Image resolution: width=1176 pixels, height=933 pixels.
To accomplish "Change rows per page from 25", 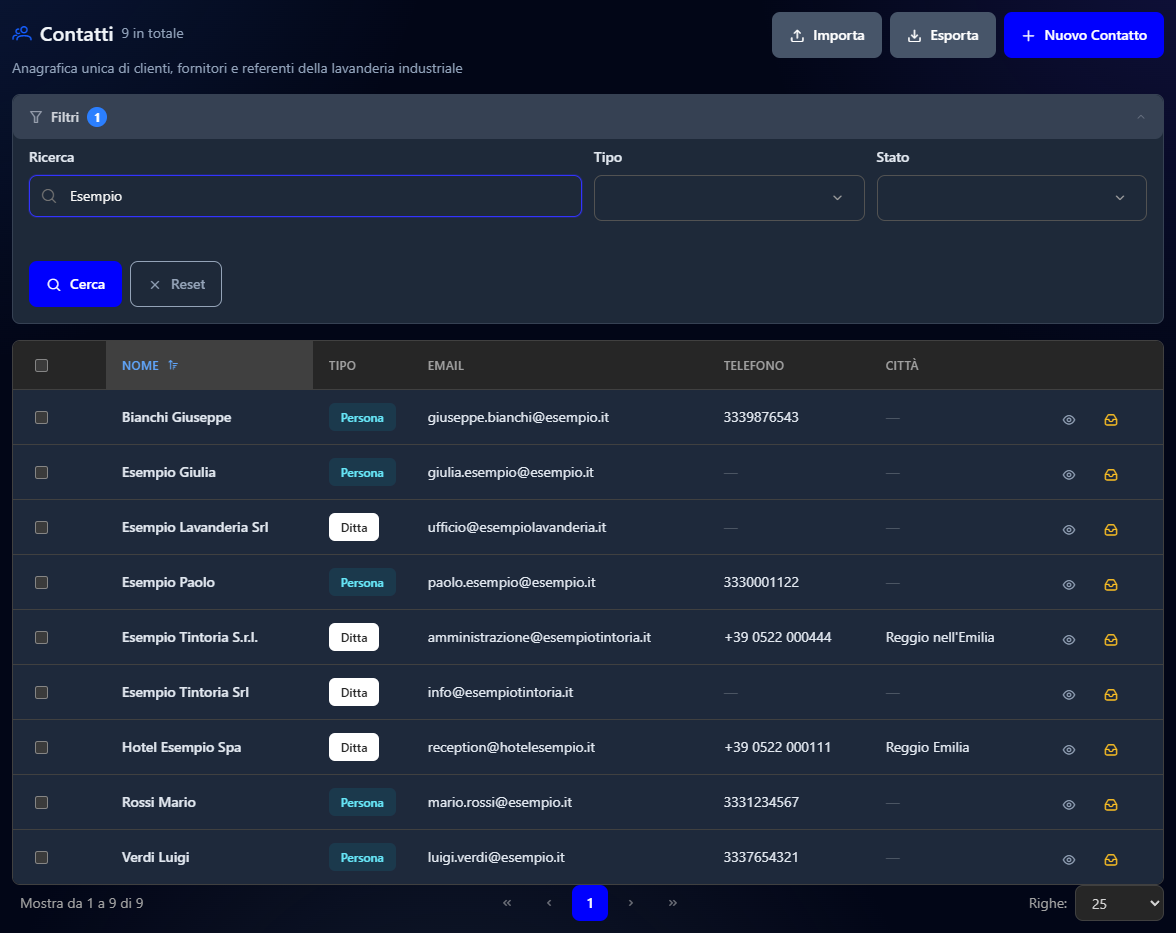I will pyautogui.click(x=1119, y=904).
